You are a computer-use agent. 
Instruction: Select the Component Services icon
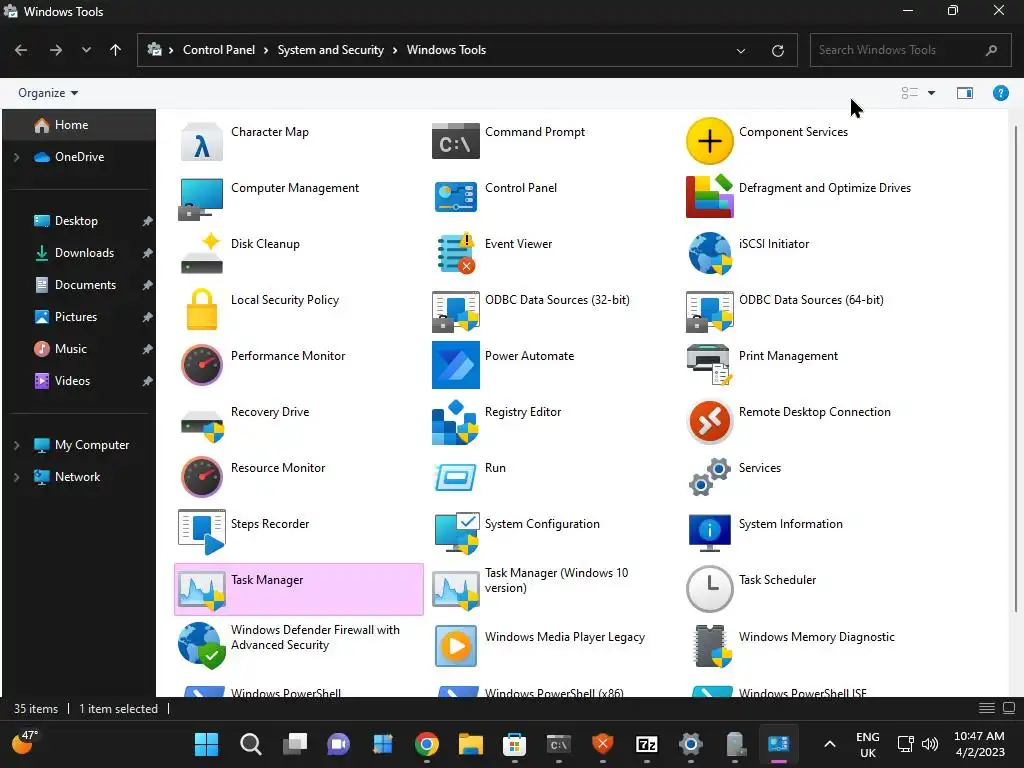[x=709, y=141]
